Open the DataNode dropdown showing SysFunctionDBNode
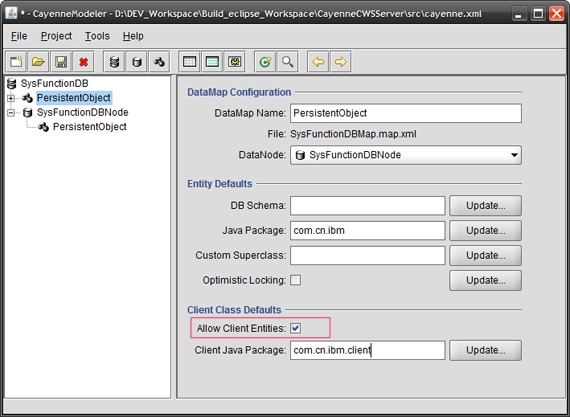Viewport: 570px width, 417px height. [x=406, y=155]
